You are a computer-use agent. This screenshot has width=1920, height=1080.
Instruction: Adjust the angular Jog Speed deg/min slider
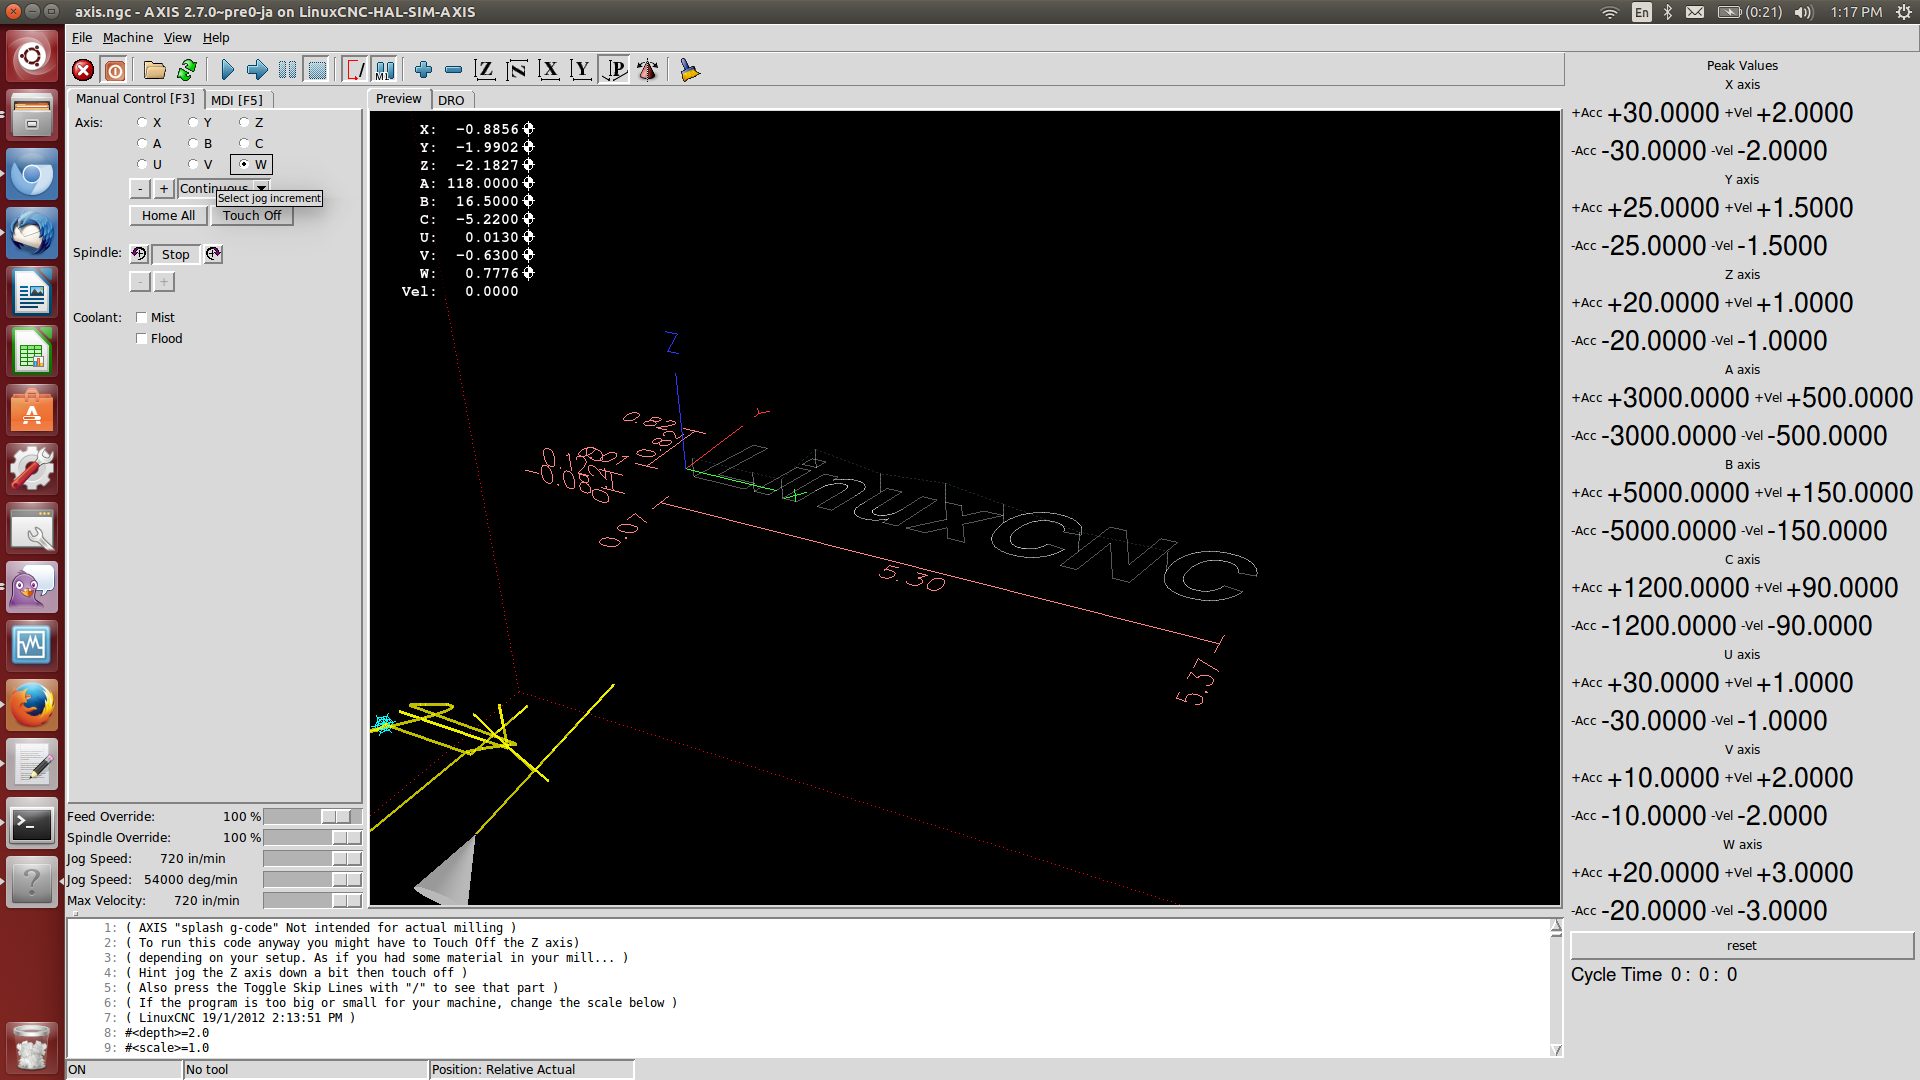pos(312,879)
